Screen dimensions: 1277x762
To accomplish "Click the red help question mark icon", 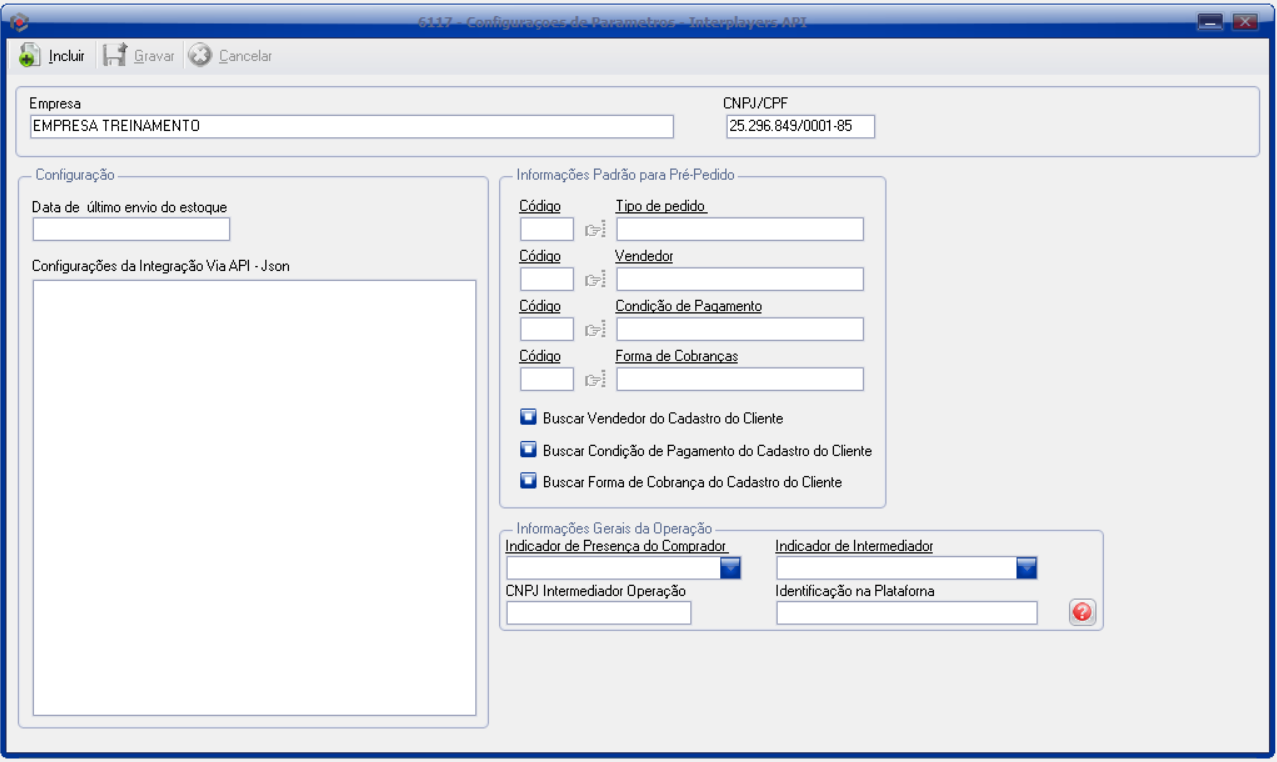I will (1081, 613).
